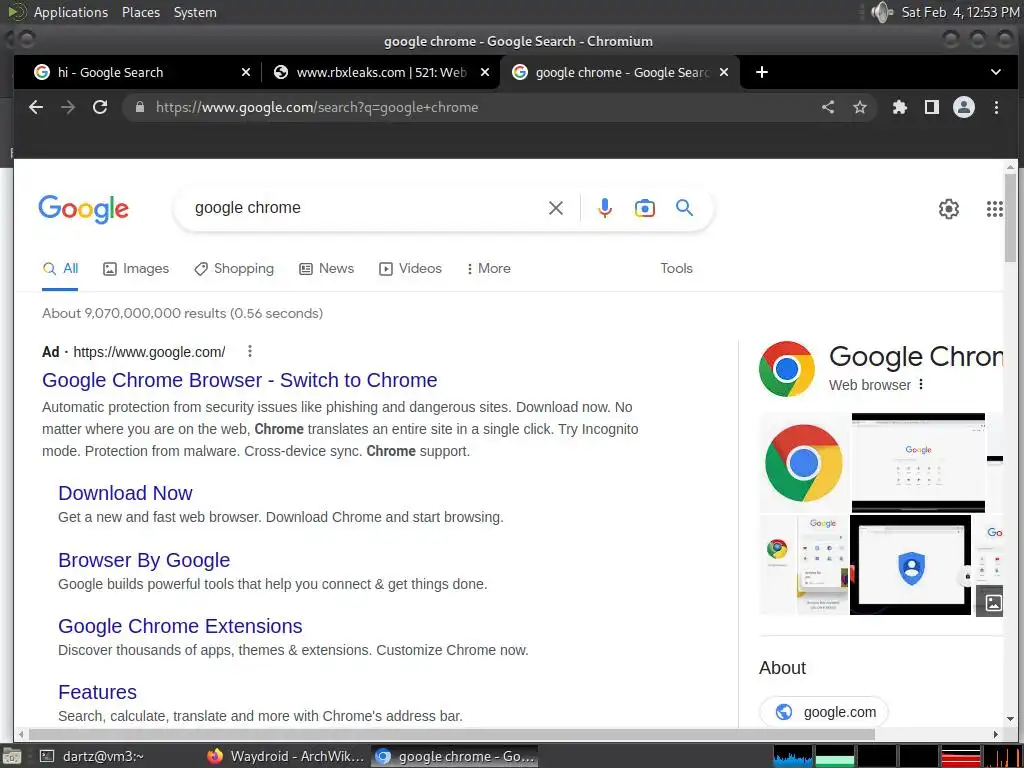Image resolution: width=1024 pixels, height=768 pixels.
Task: Clear the search box with the X icon
Action: [556, 208]
